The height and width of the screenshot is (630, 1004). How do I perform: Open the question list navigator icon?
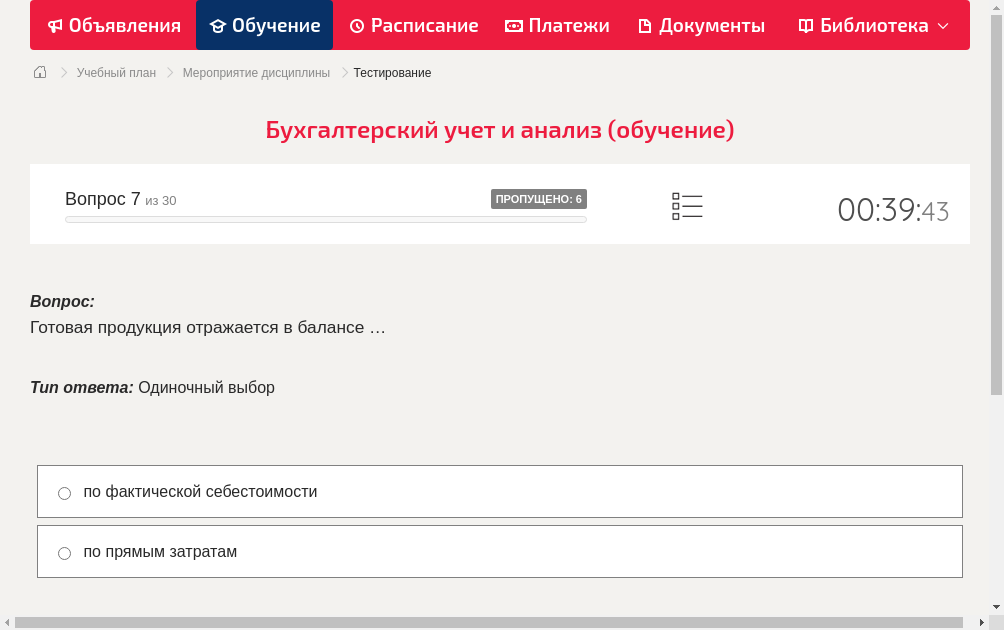pyautogui.click(x=687, y=206)
